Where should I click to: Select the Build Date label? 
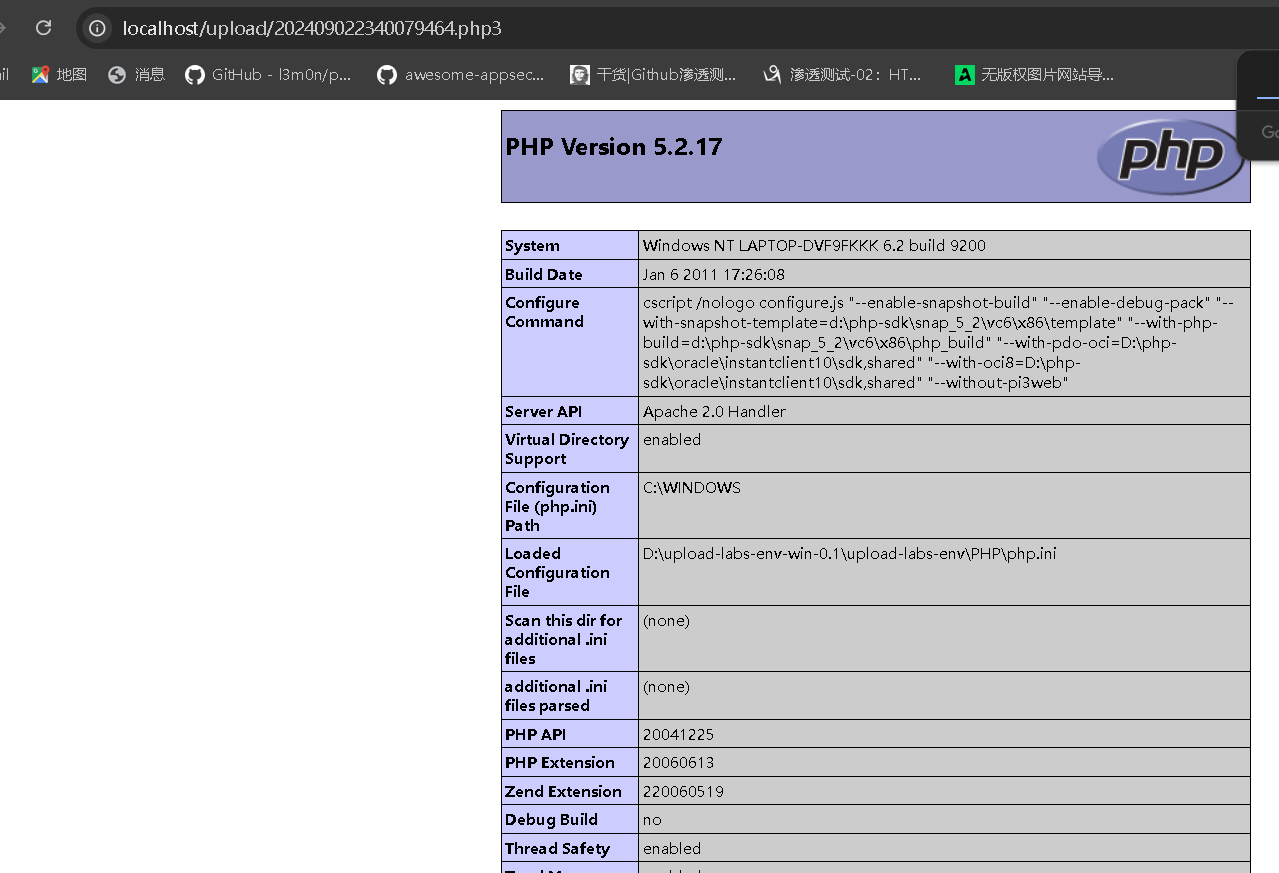[x=543, y=274]
